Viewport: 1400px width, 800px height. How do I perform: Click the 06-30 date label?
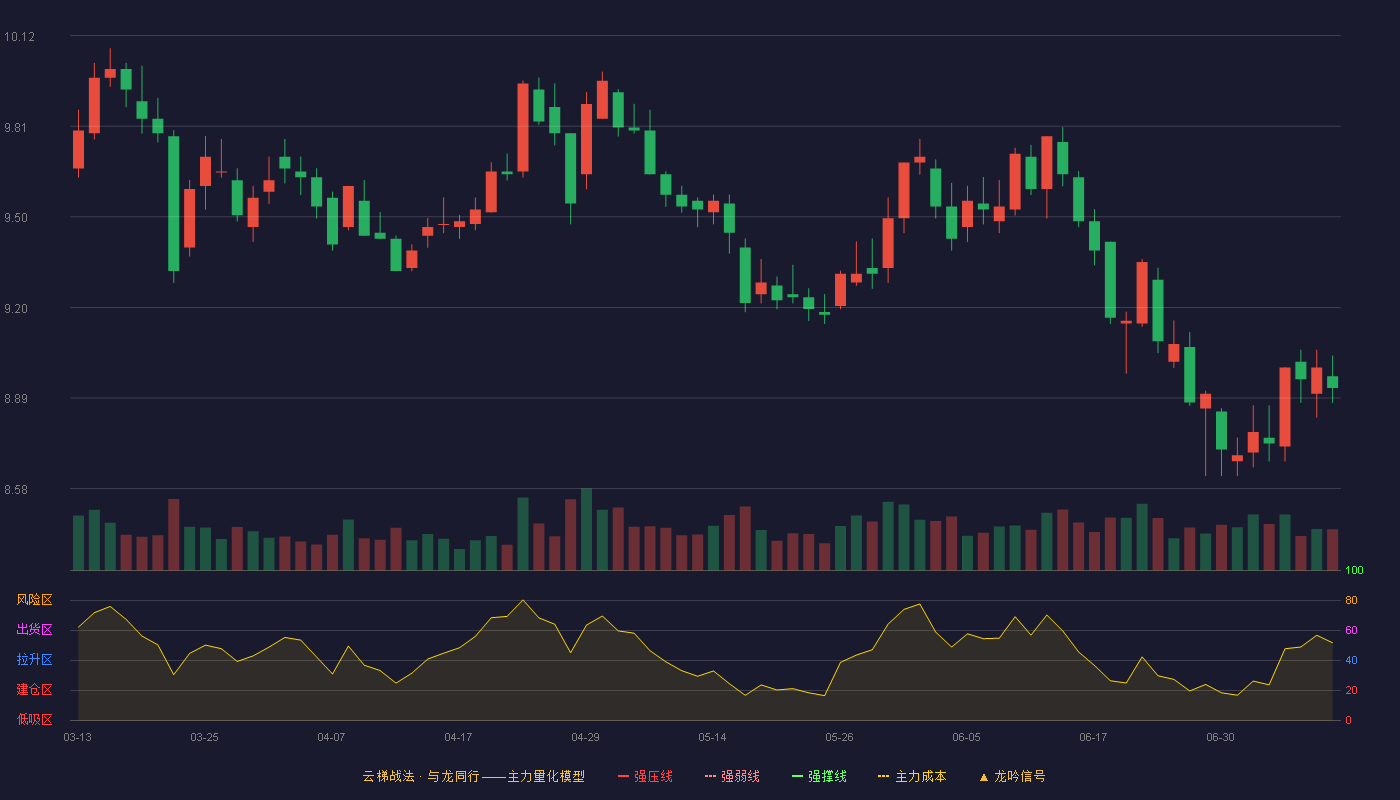[1220, 737]
